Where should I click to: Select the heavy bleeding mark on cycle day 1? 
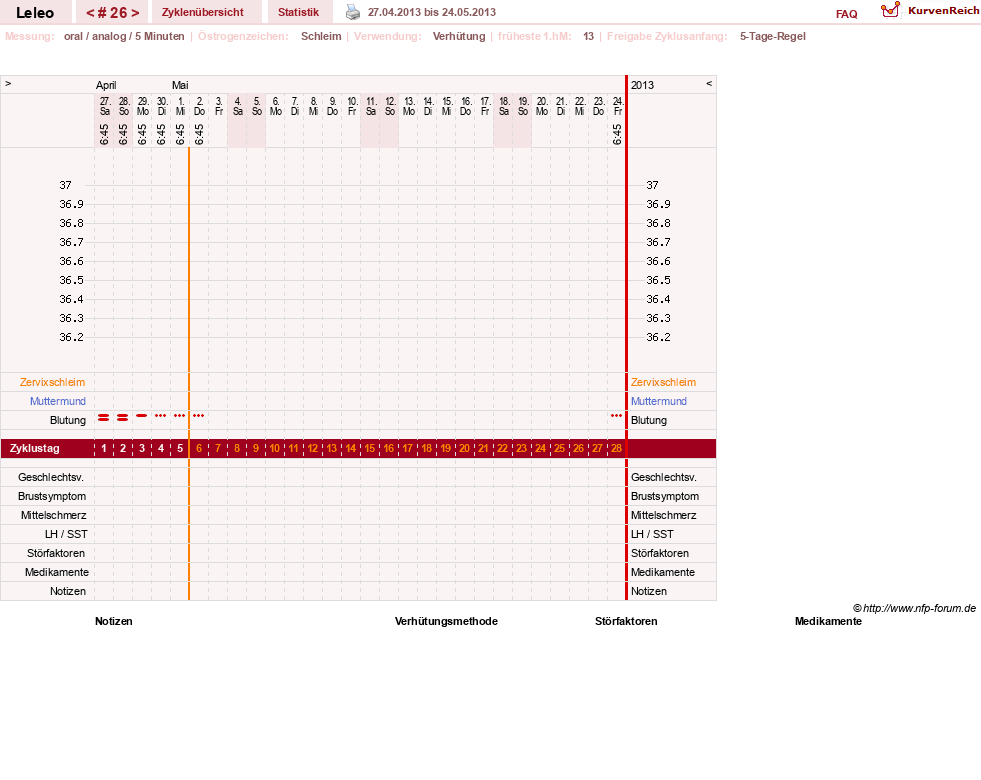point(104,417)
